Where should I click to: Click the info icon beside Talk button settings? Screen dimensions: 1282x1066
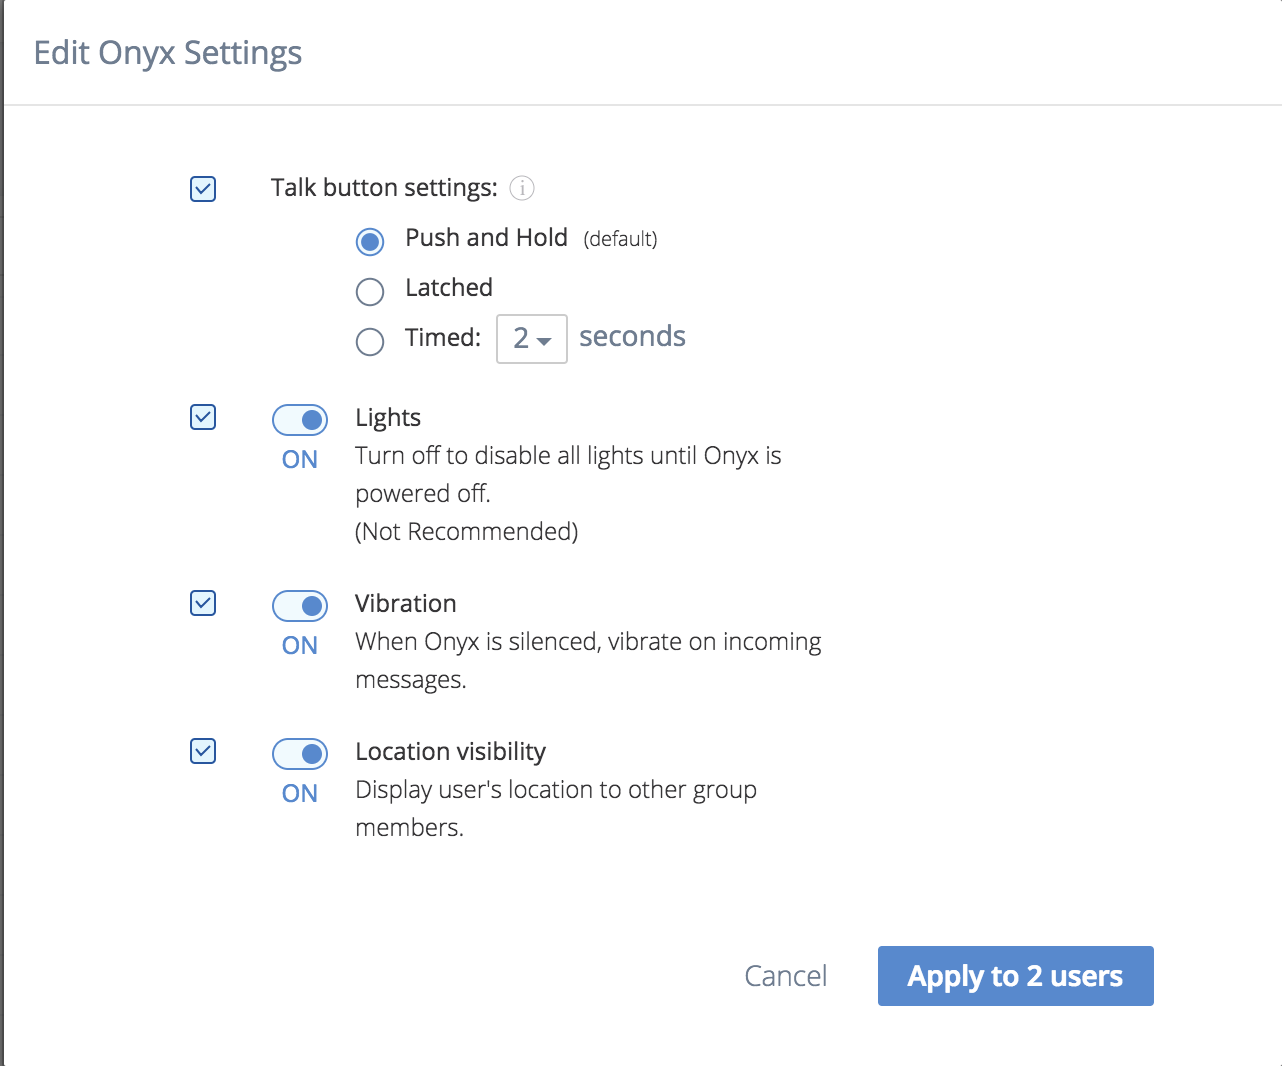(x=522, y=188)
